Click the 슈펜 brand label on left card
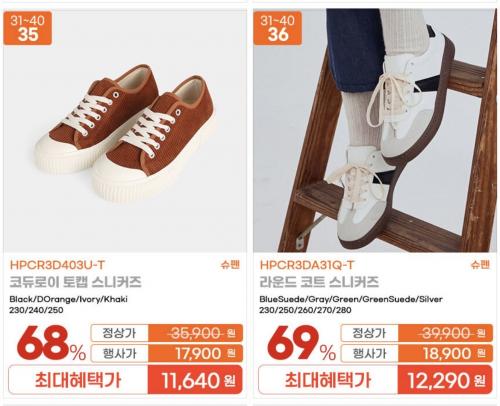 point(230,265)
